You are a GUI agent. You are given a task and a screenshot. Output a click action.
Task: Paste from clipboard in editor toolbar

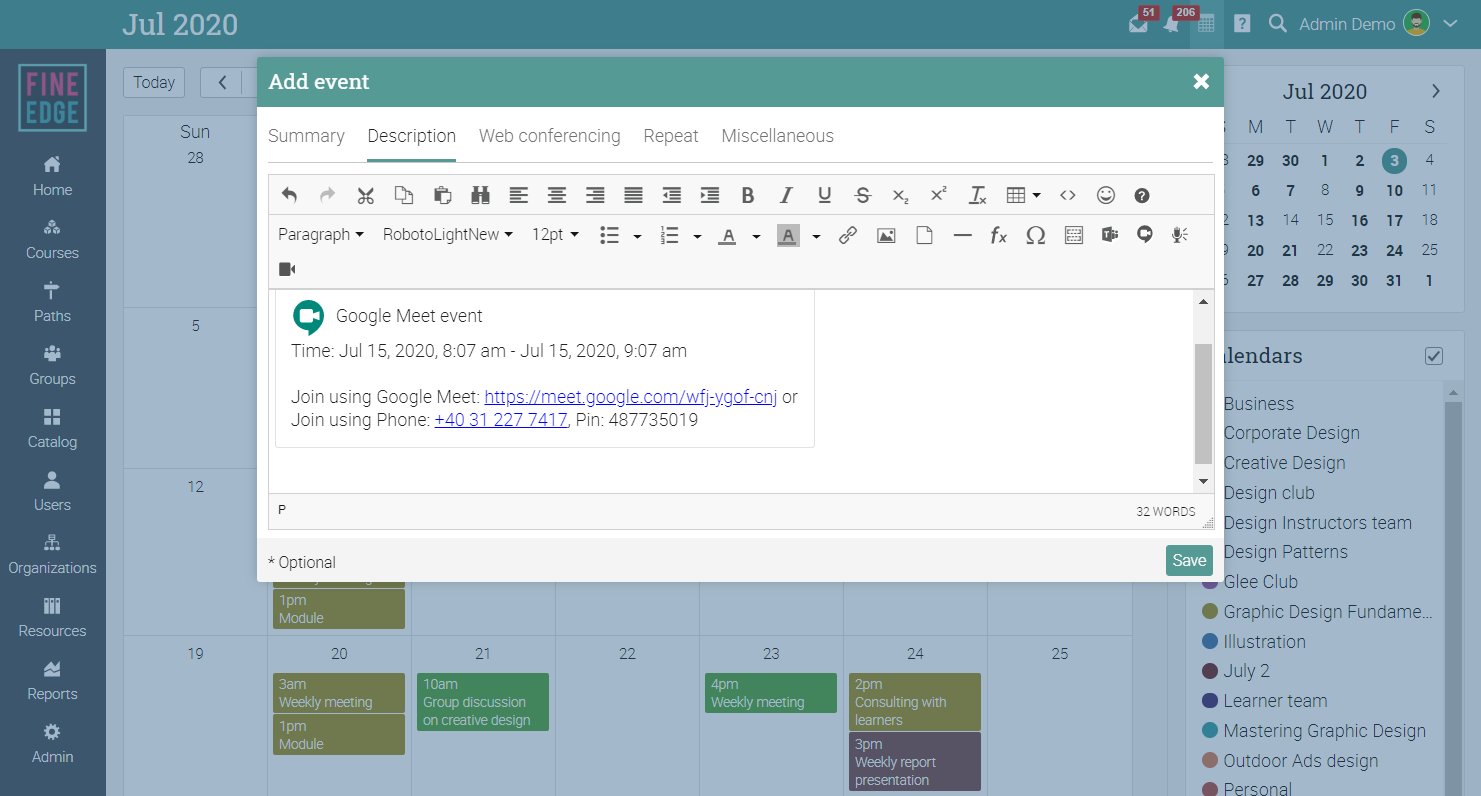pos(442,196)
